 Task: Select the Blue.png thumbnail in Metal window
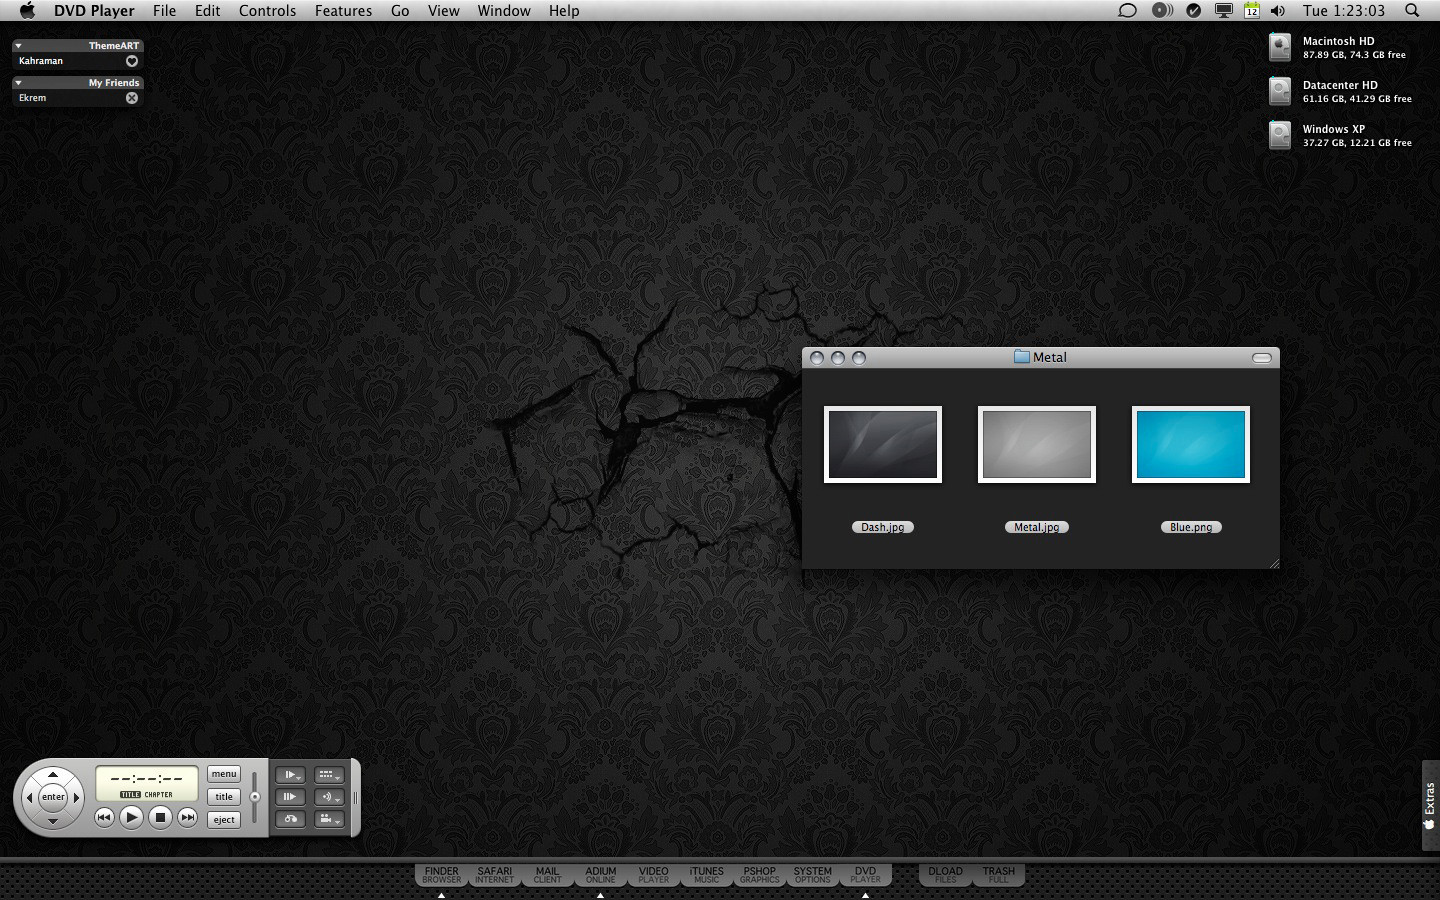tap(1191, 444)
